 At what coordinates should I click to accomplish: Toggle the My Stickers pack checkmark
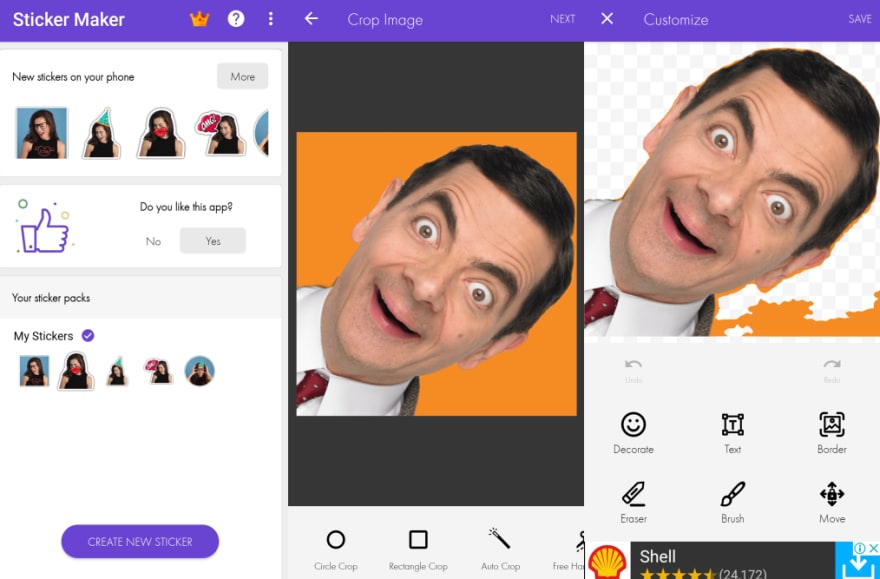click(88, 336)
